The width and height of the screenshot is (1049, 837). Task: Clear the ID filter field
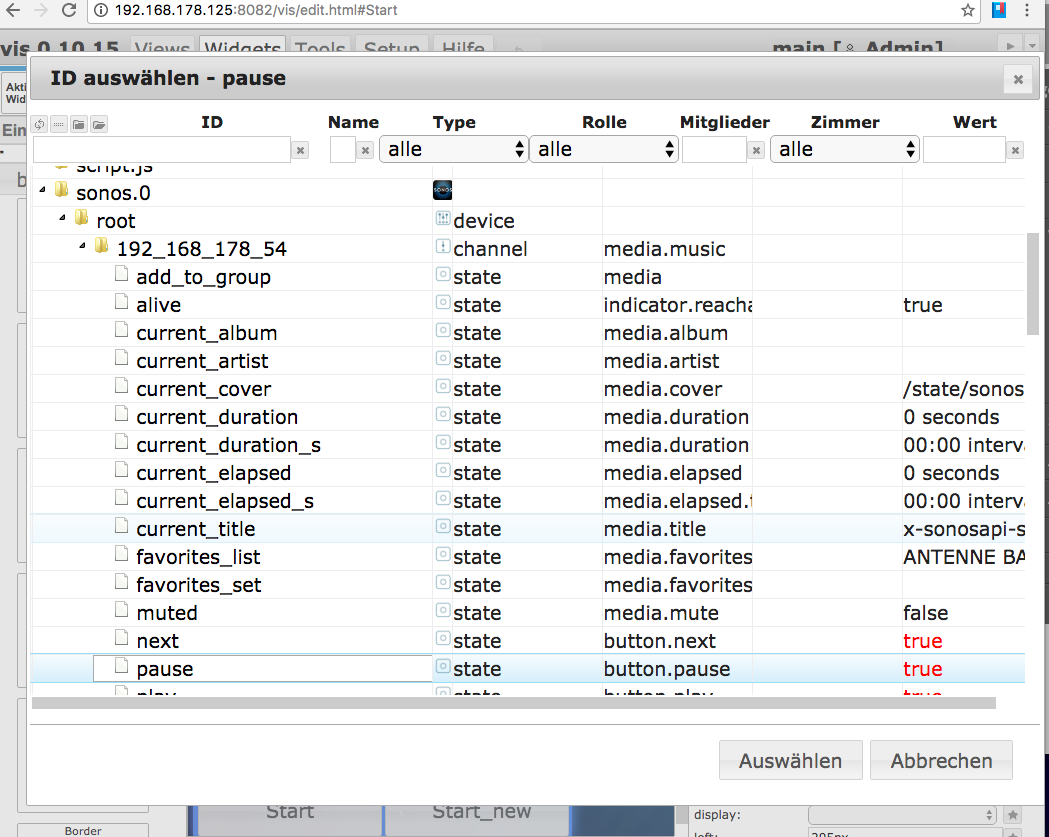pos(300,151)
